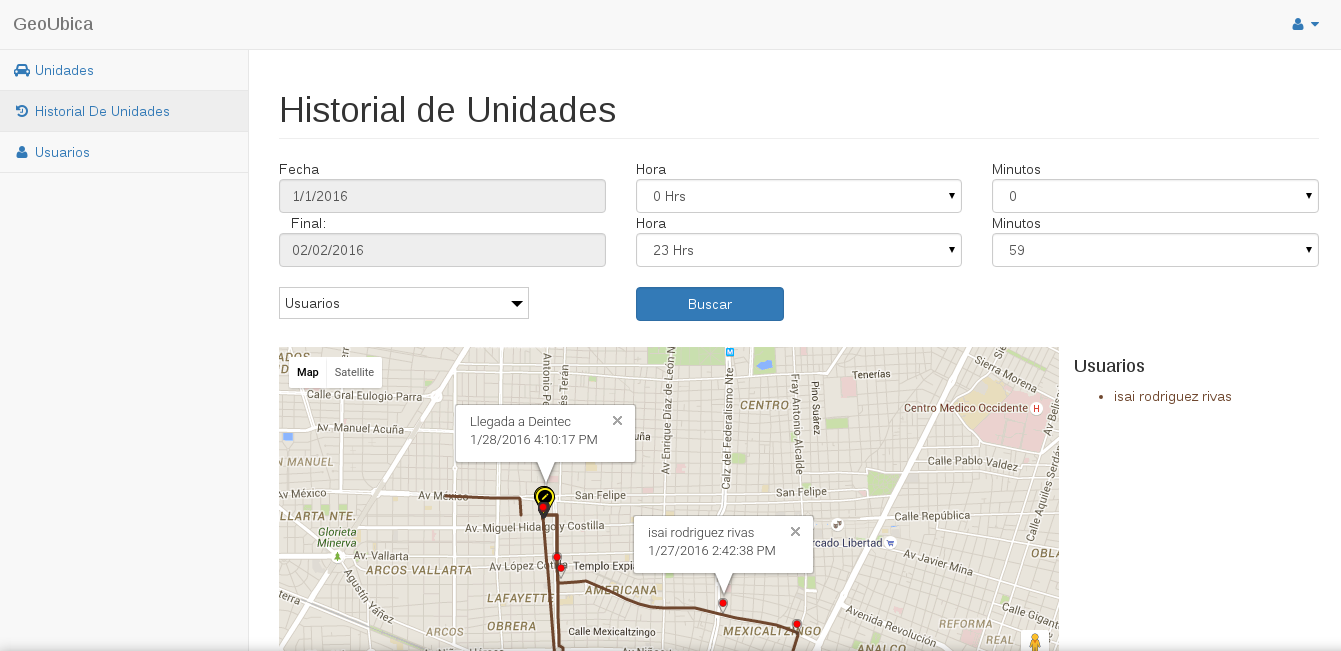This screenshot has width=1341, height=651.
Task: Switch map to Map view
Action: 308,372
